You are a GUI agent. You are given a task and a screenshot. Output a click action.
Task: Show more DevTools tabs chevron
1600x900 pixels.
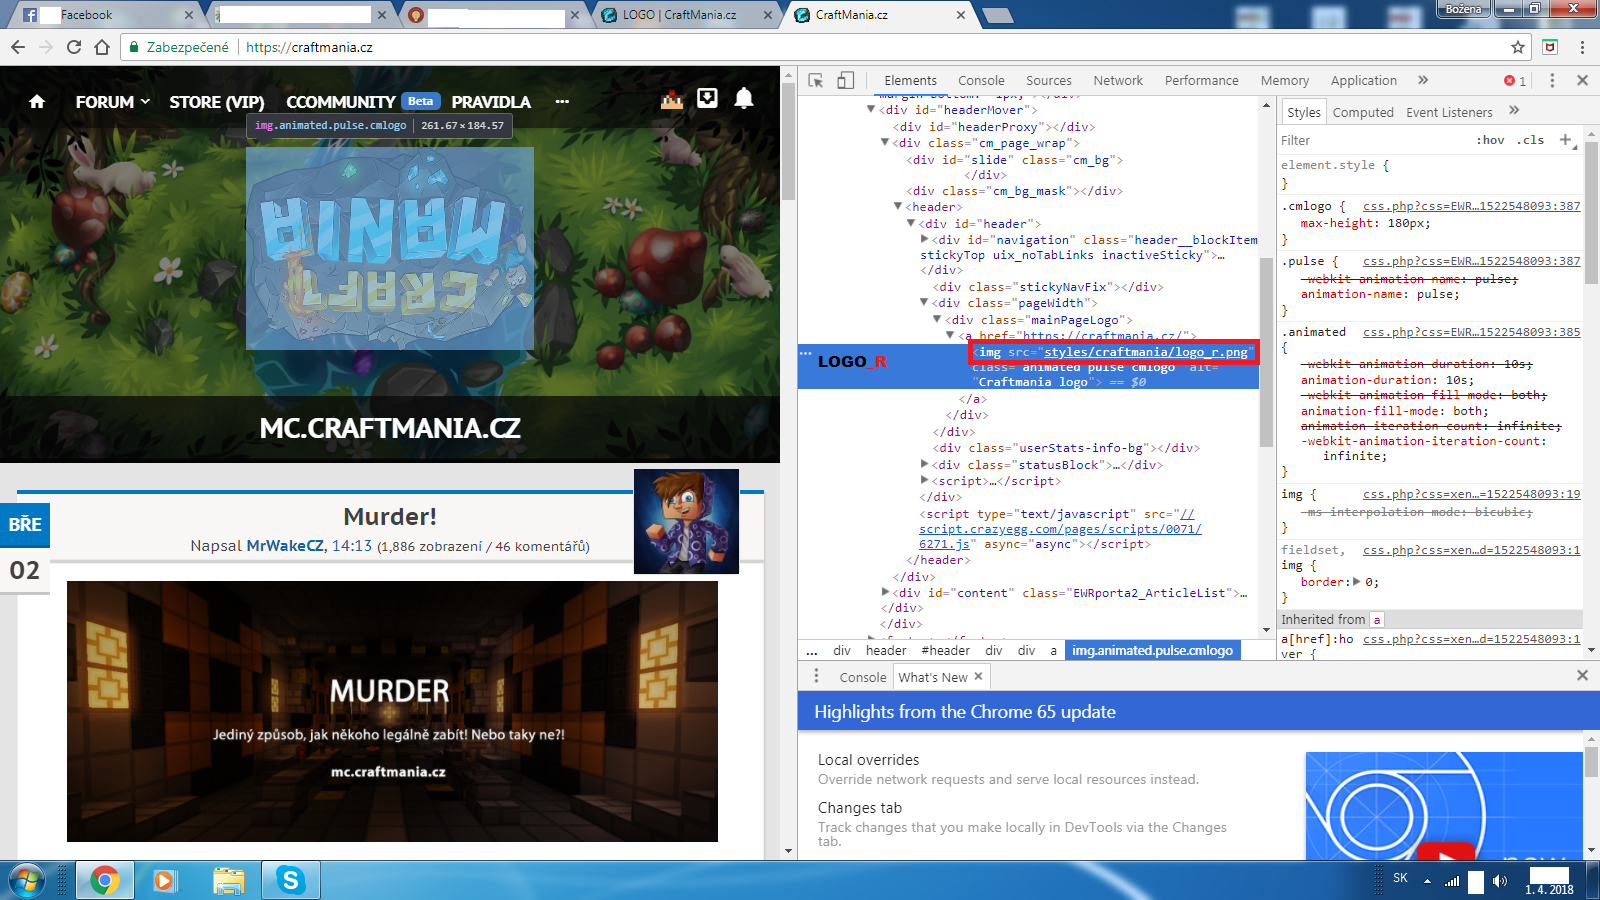[1423, 80]
